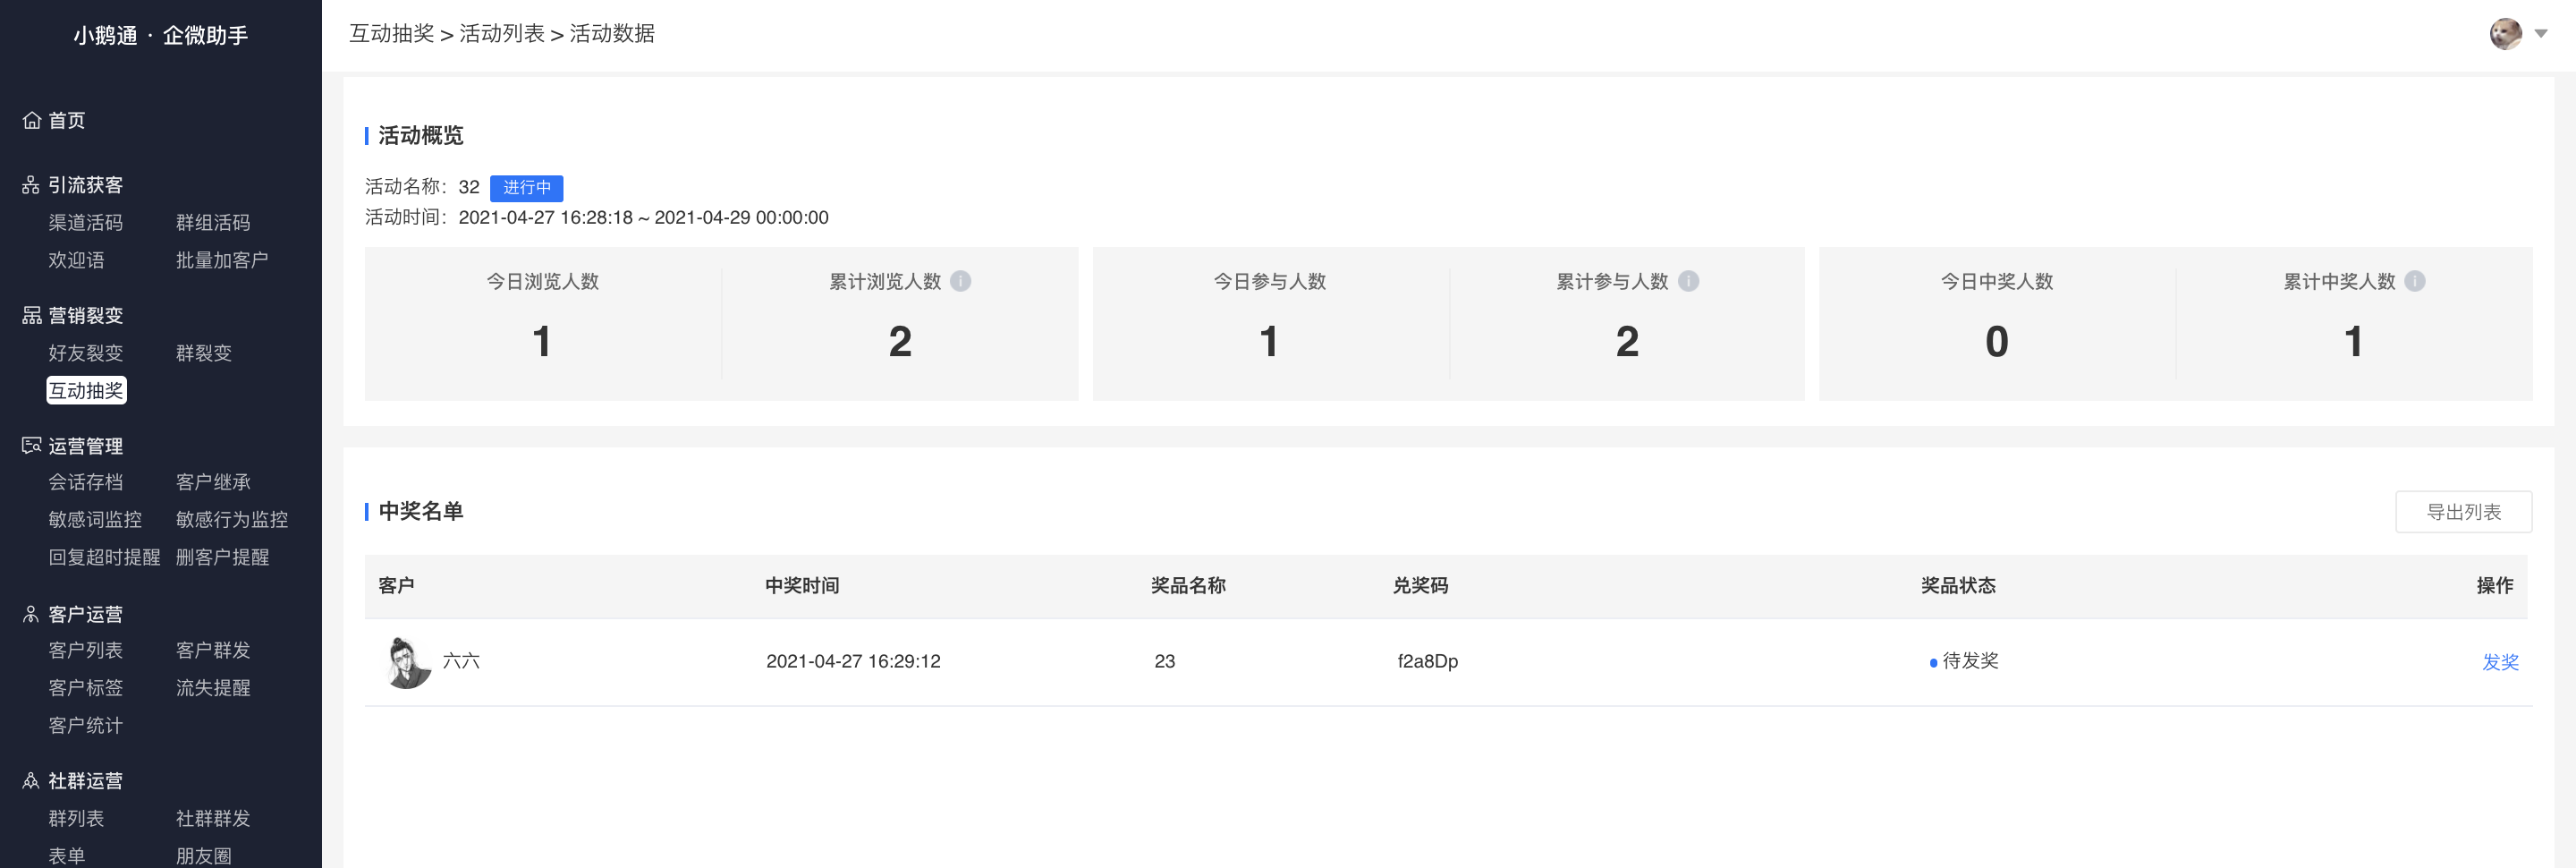Screen dimensions: 2576x868
Task: Open 流失提醒 menu item
Action: point(213,688)
